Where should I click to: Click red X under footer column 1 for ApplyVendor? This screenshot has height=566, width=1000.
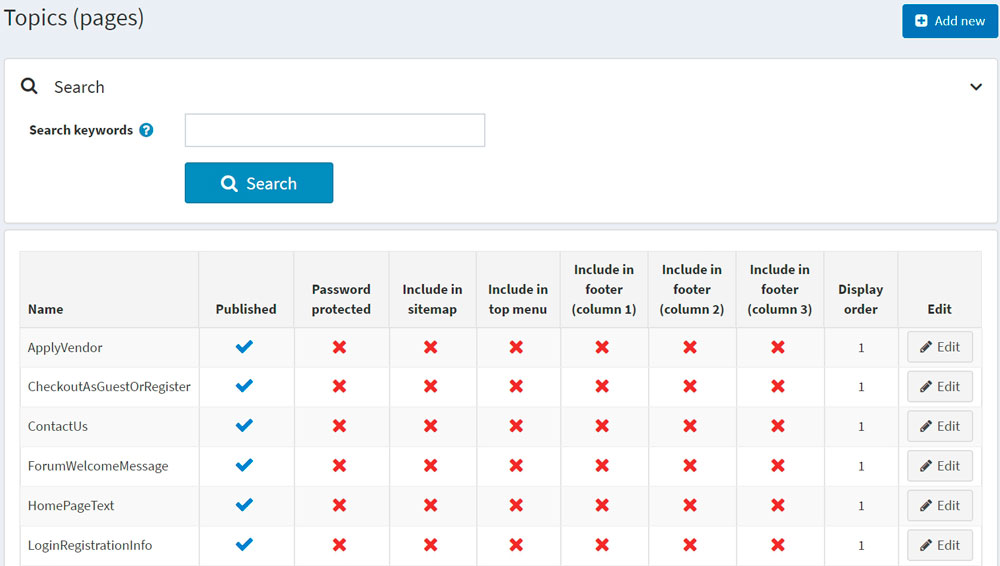click(602, 347)
